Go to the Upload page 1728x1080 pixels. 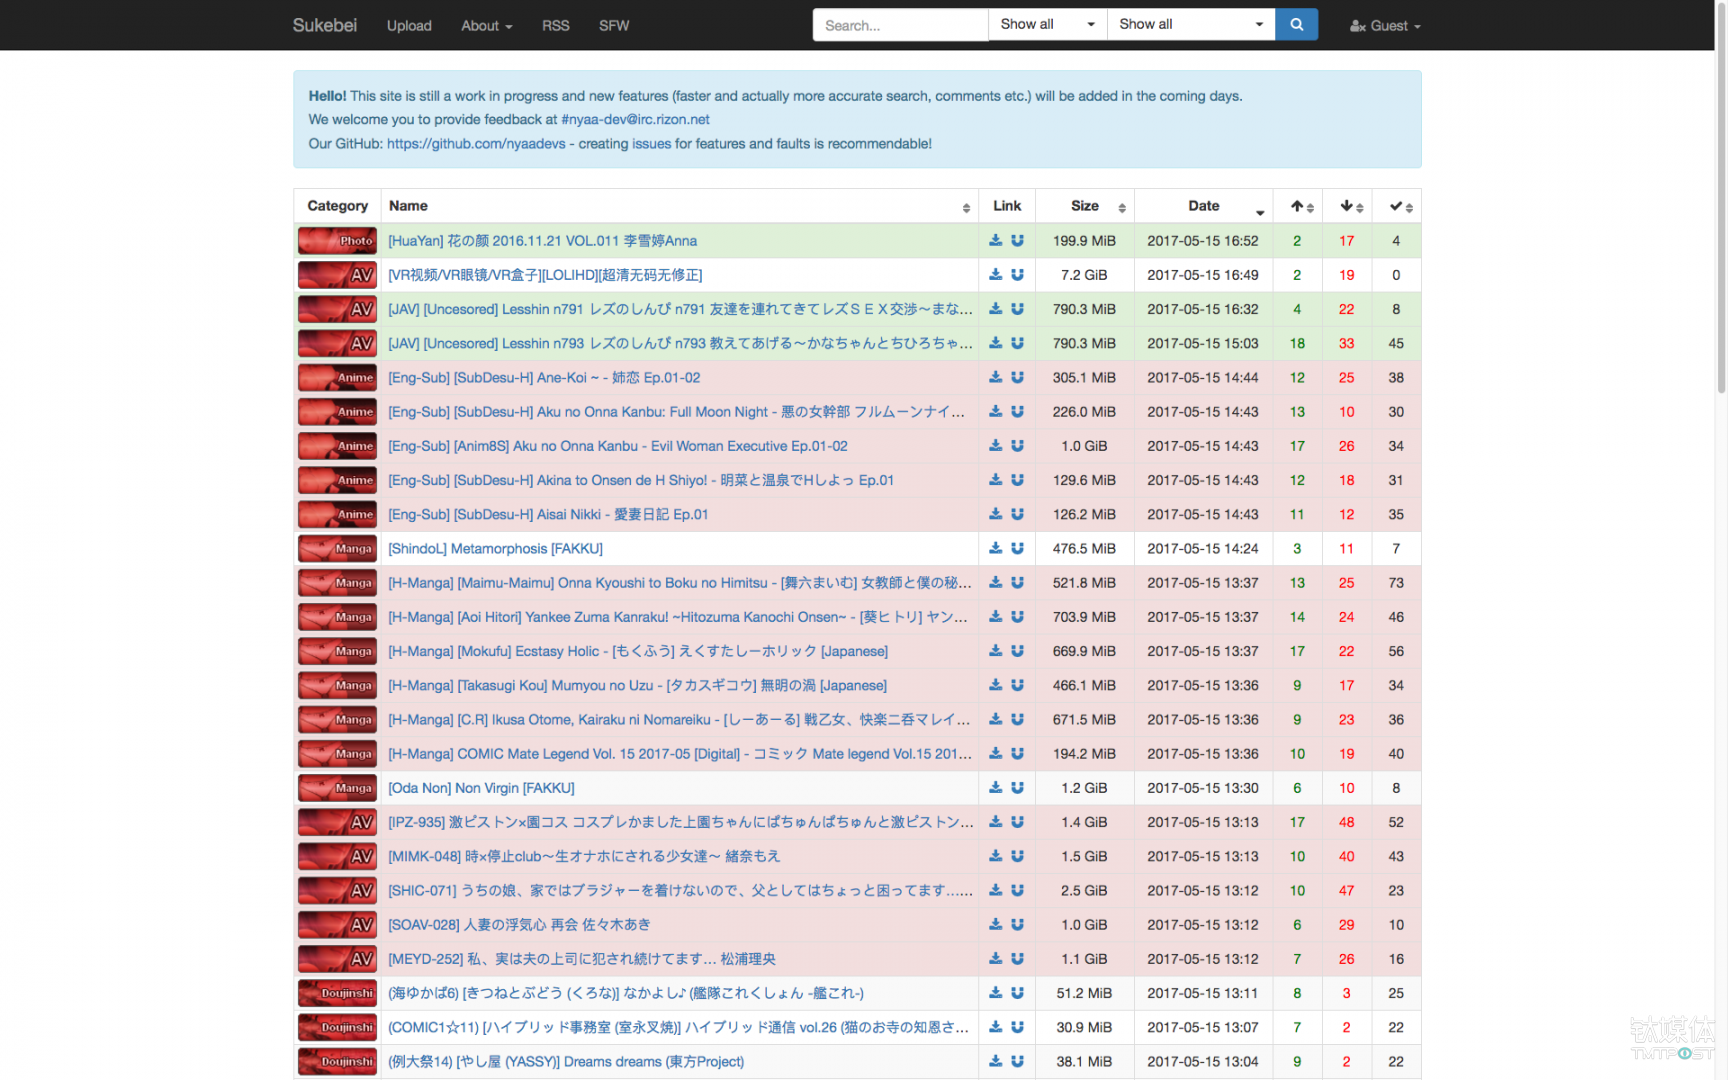pos(409,26)
